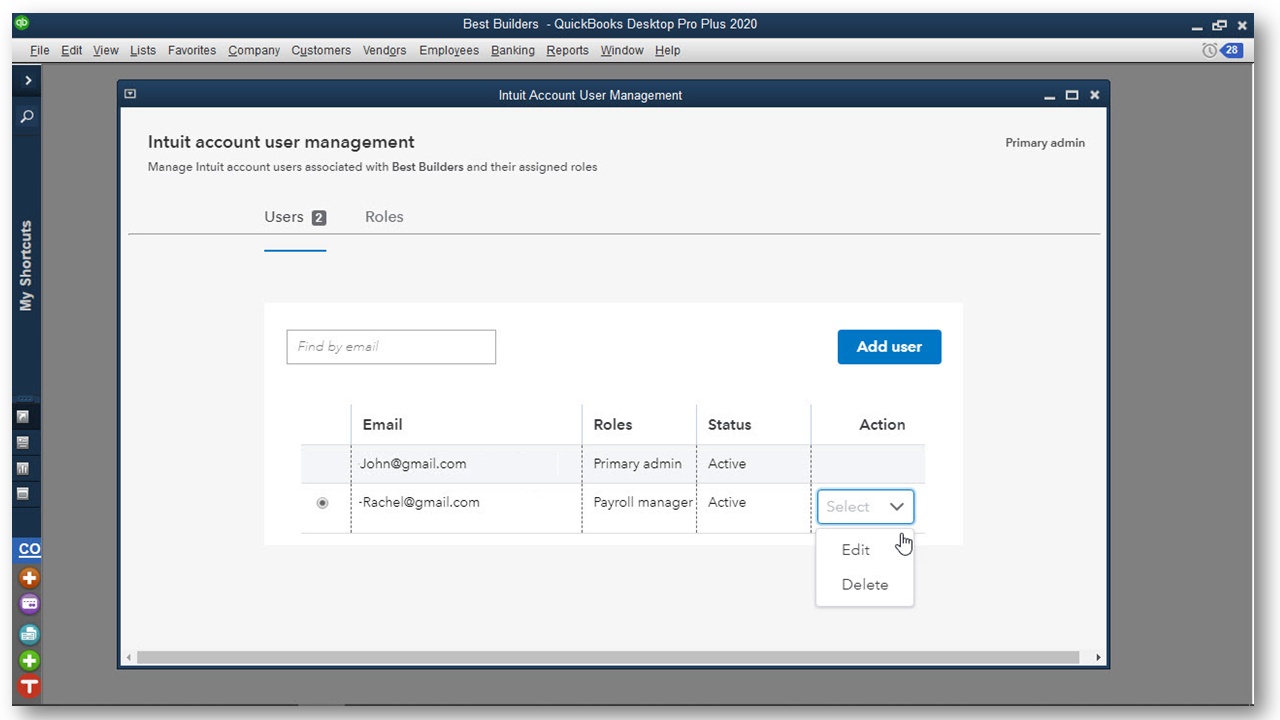Switch to the Roles tab
The height and width of the screenshot is (720, 1280).
coord(384,217)
